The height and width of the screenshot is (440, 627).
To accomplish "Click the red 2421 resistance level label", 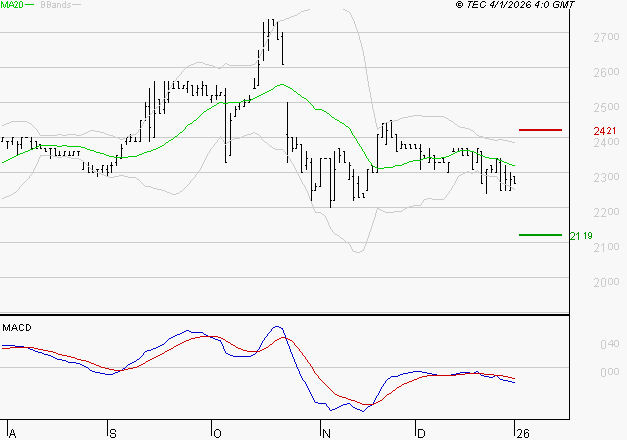I will coord(605,131).
